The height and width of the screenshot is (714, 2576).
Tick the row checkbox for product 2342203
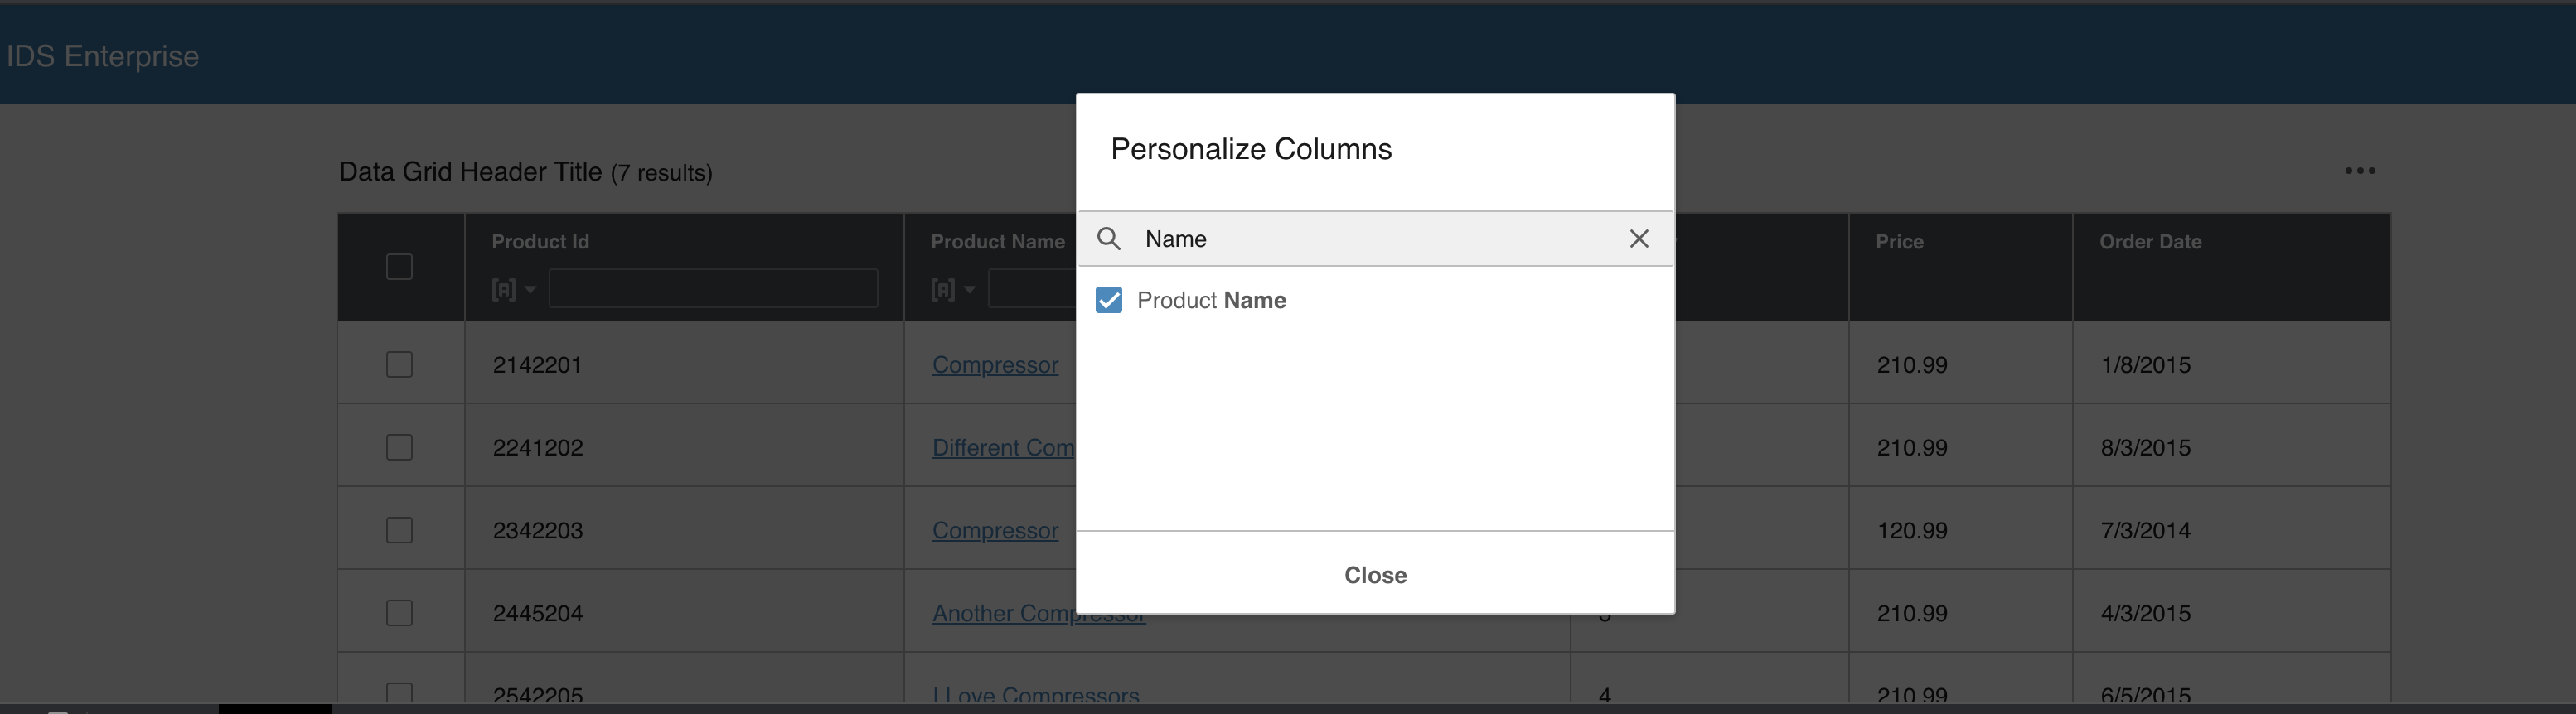(399, 530)
